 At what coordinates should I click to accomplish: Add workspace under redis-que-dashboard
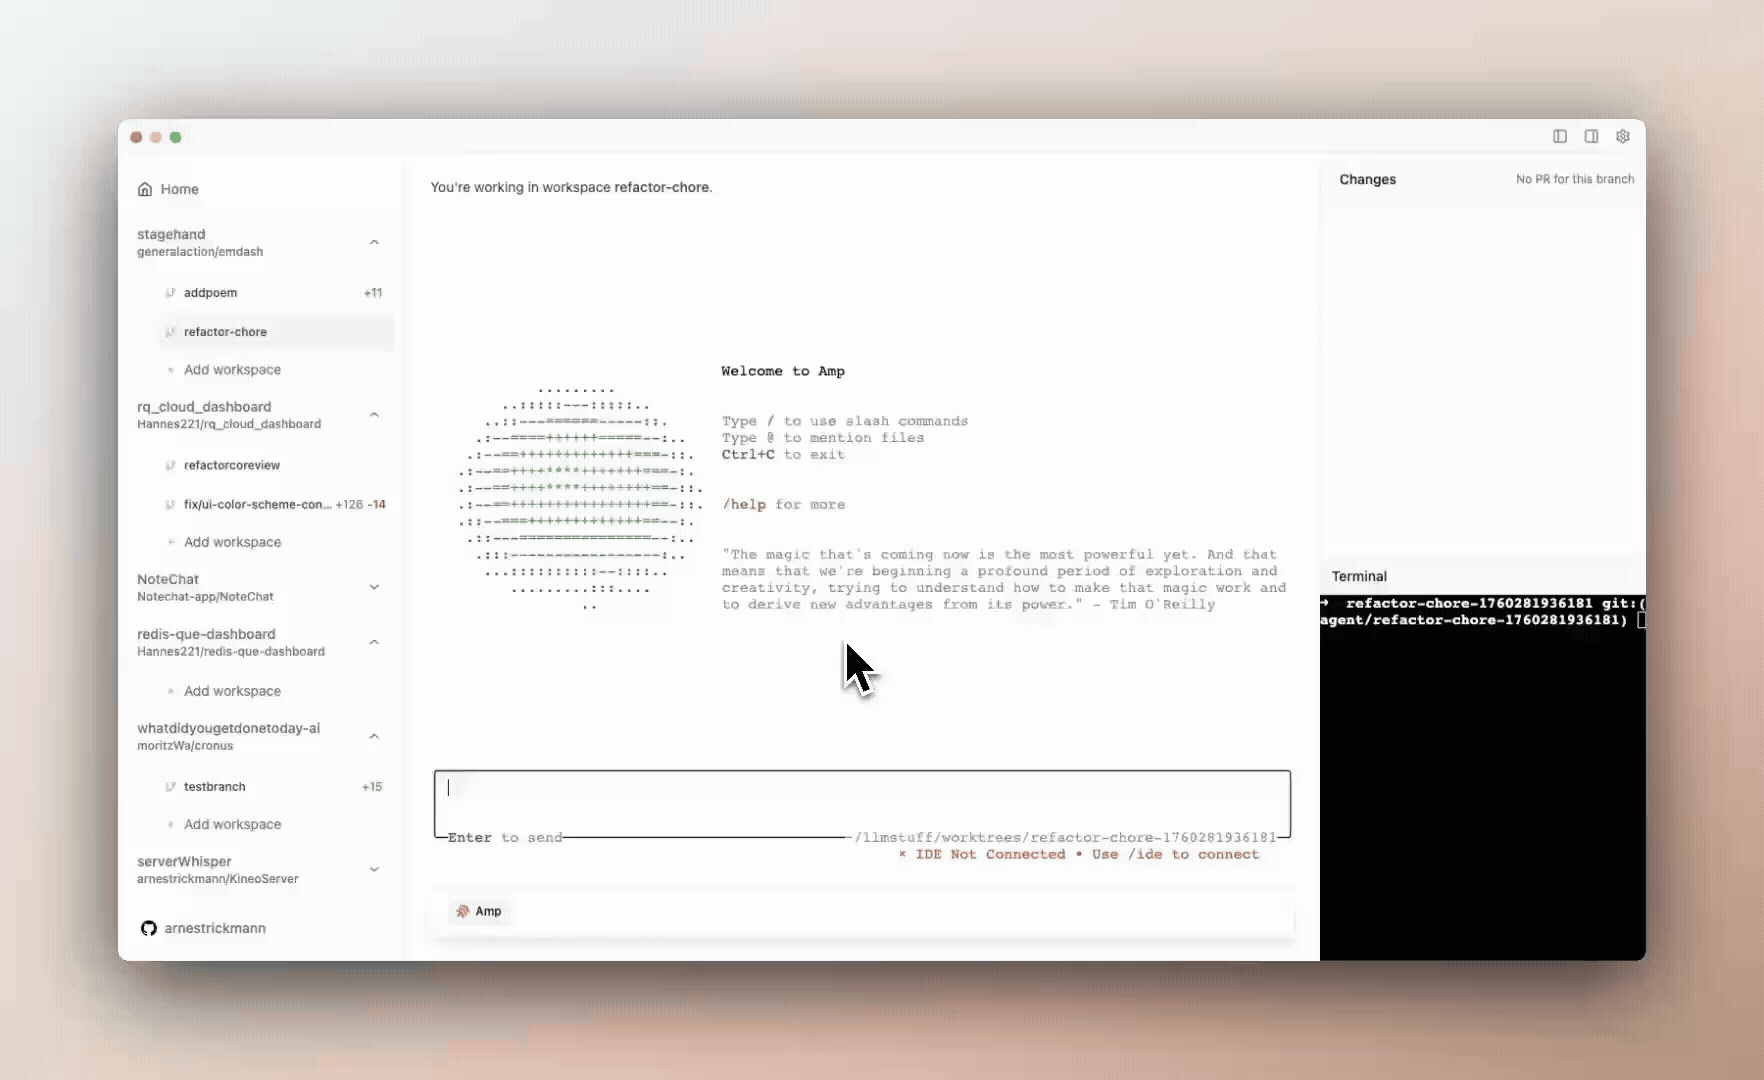pyautogui.click(x=231, y=691)
